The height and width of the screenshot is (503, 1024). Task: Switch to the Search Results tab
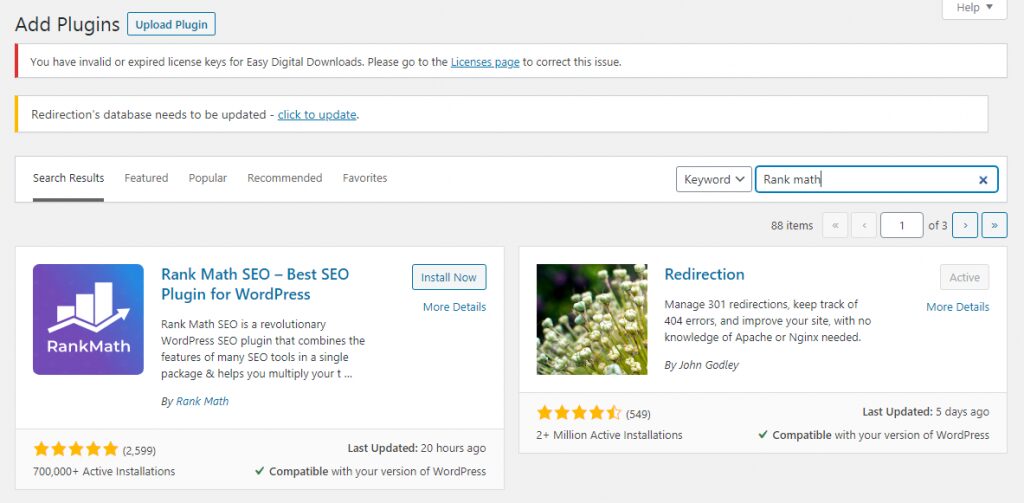pyautogui.click(x=69, y=178)
